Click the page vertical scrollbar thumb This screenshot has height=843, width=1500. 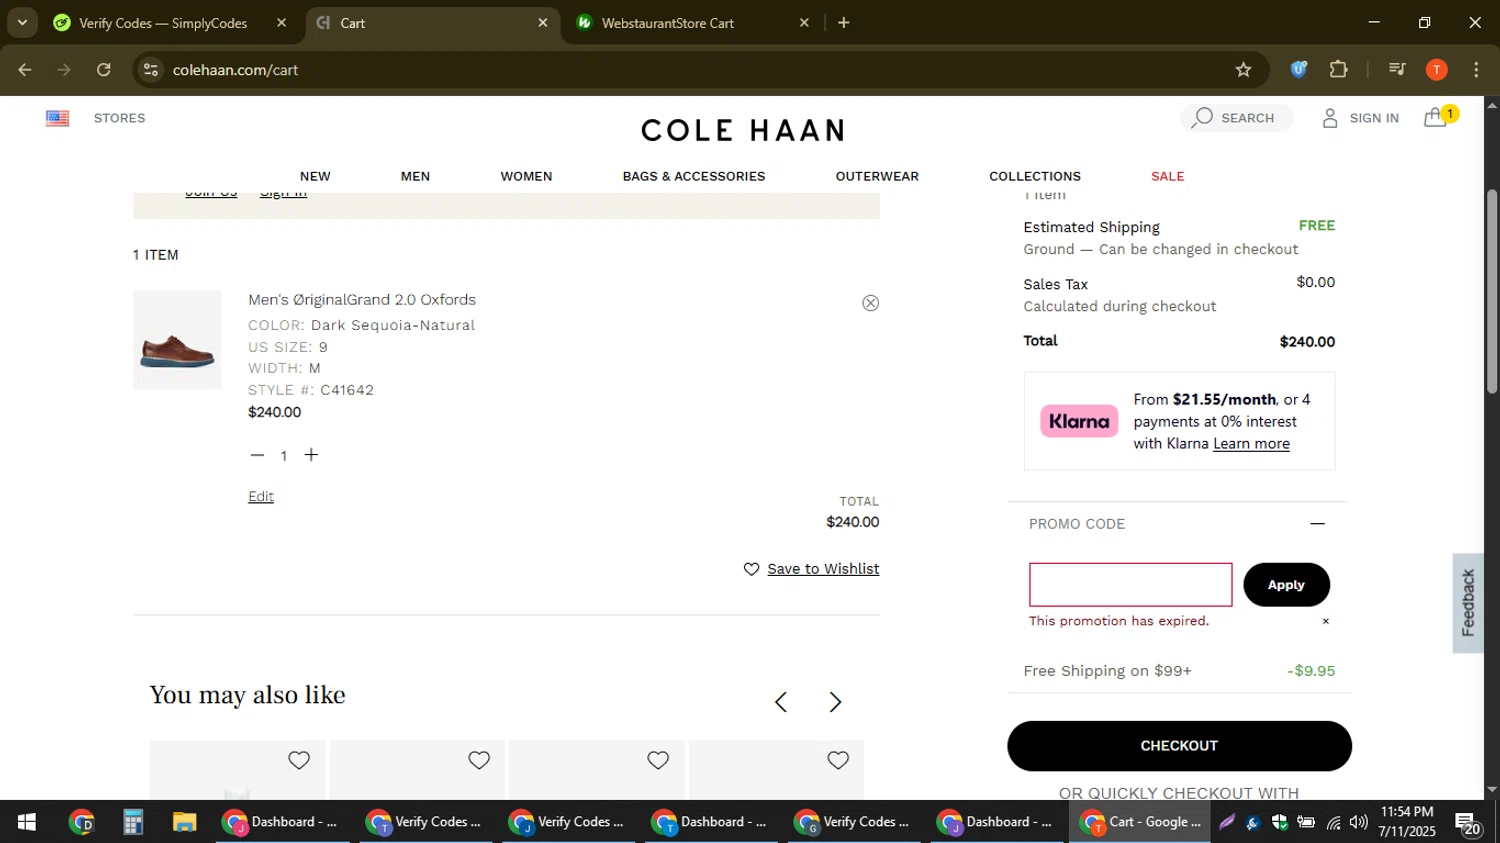click(x=1492, y=290)
